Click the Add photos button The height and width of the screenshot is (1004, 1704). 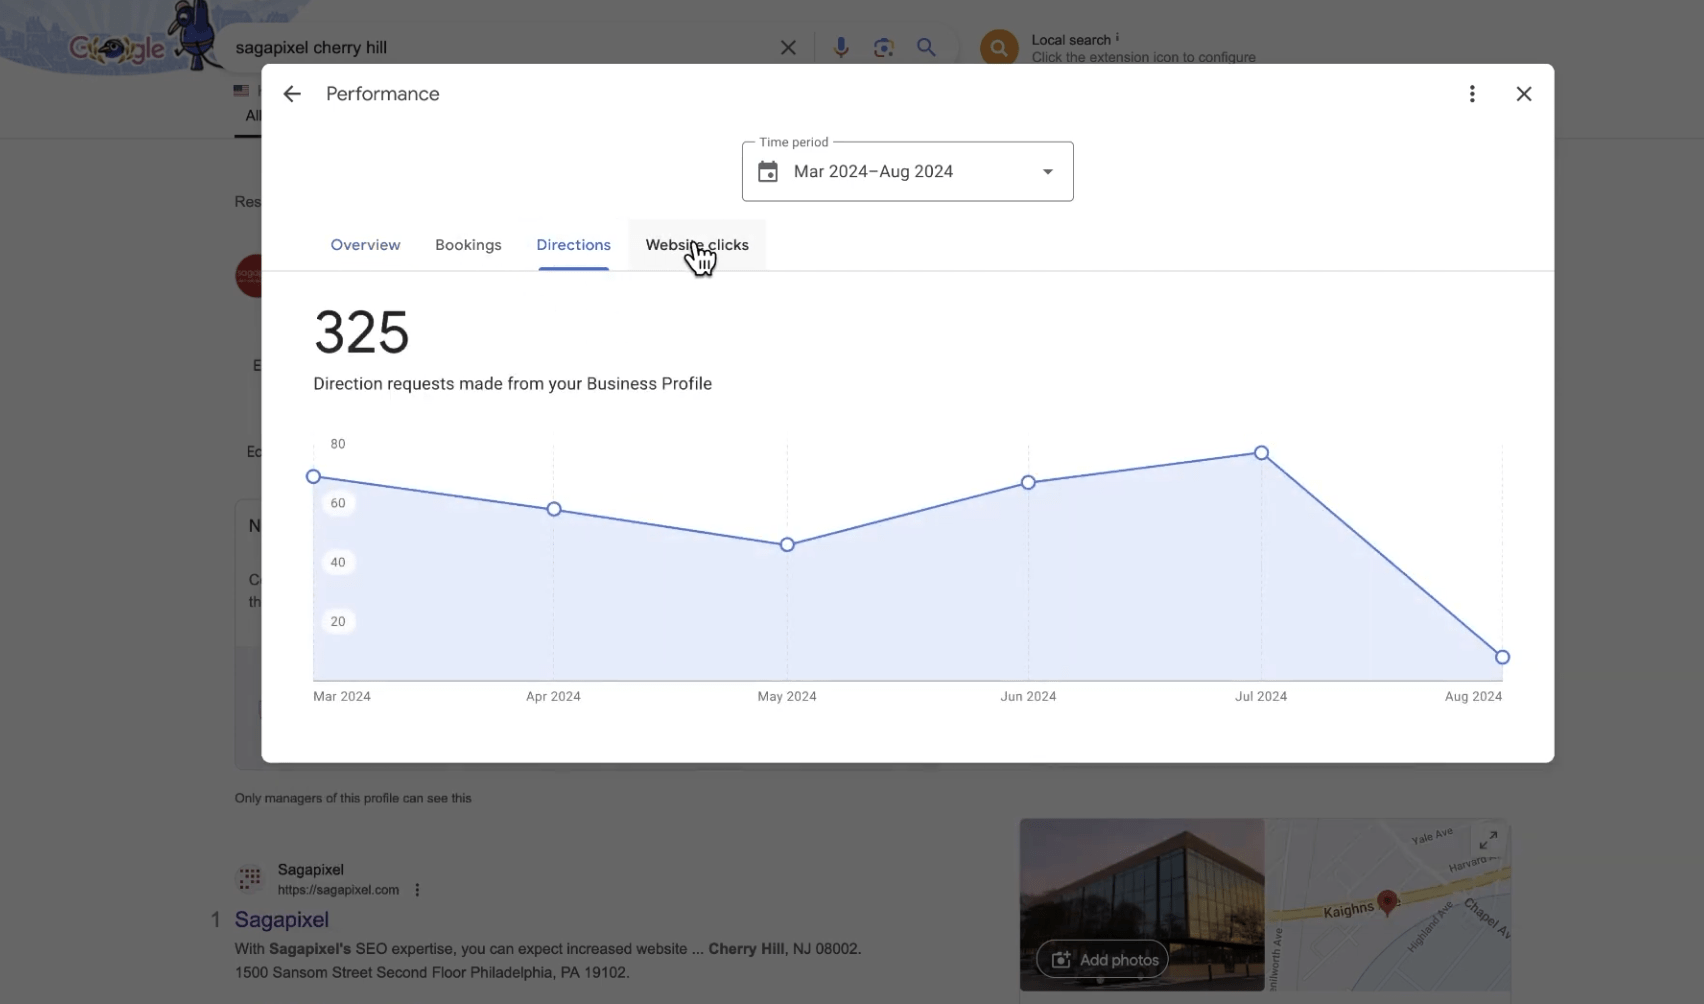[x=1102, y=960]
